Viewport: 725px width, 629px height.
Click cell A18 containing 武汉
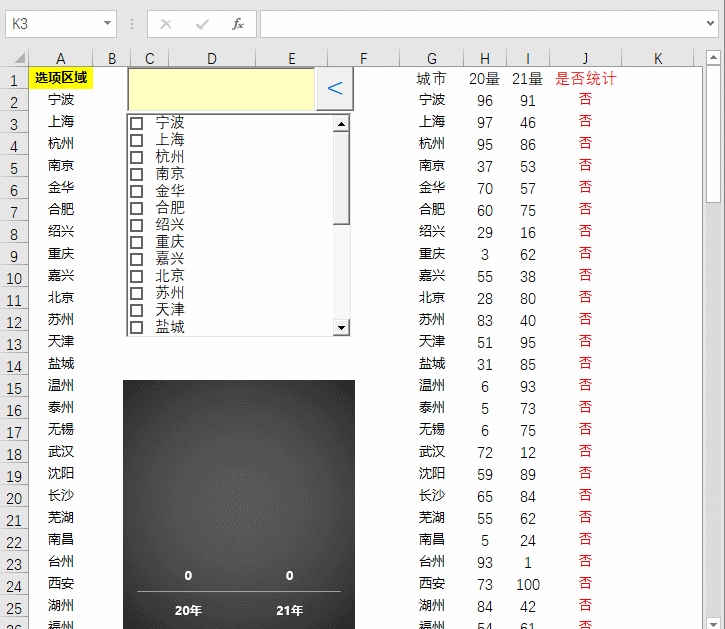pos(61,452)
